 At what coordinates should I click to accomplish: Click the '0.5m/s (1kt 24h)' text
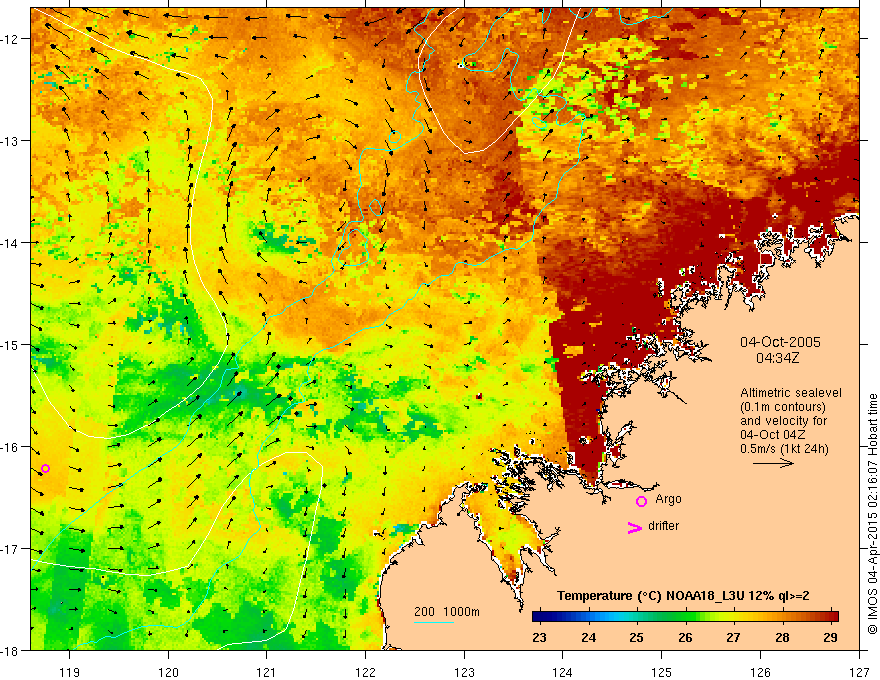click(784, 449)
